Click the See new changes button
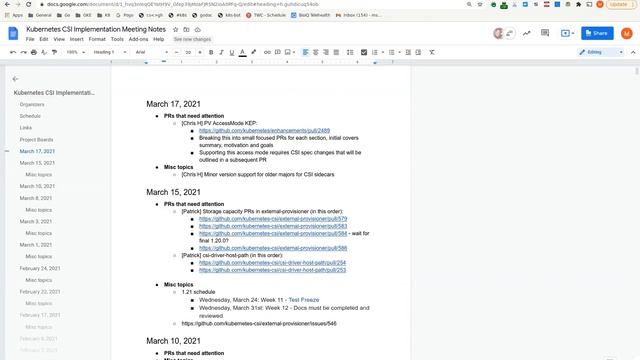Image resolution: width=640 pixels, height=360 pixels. click(192, 39)
